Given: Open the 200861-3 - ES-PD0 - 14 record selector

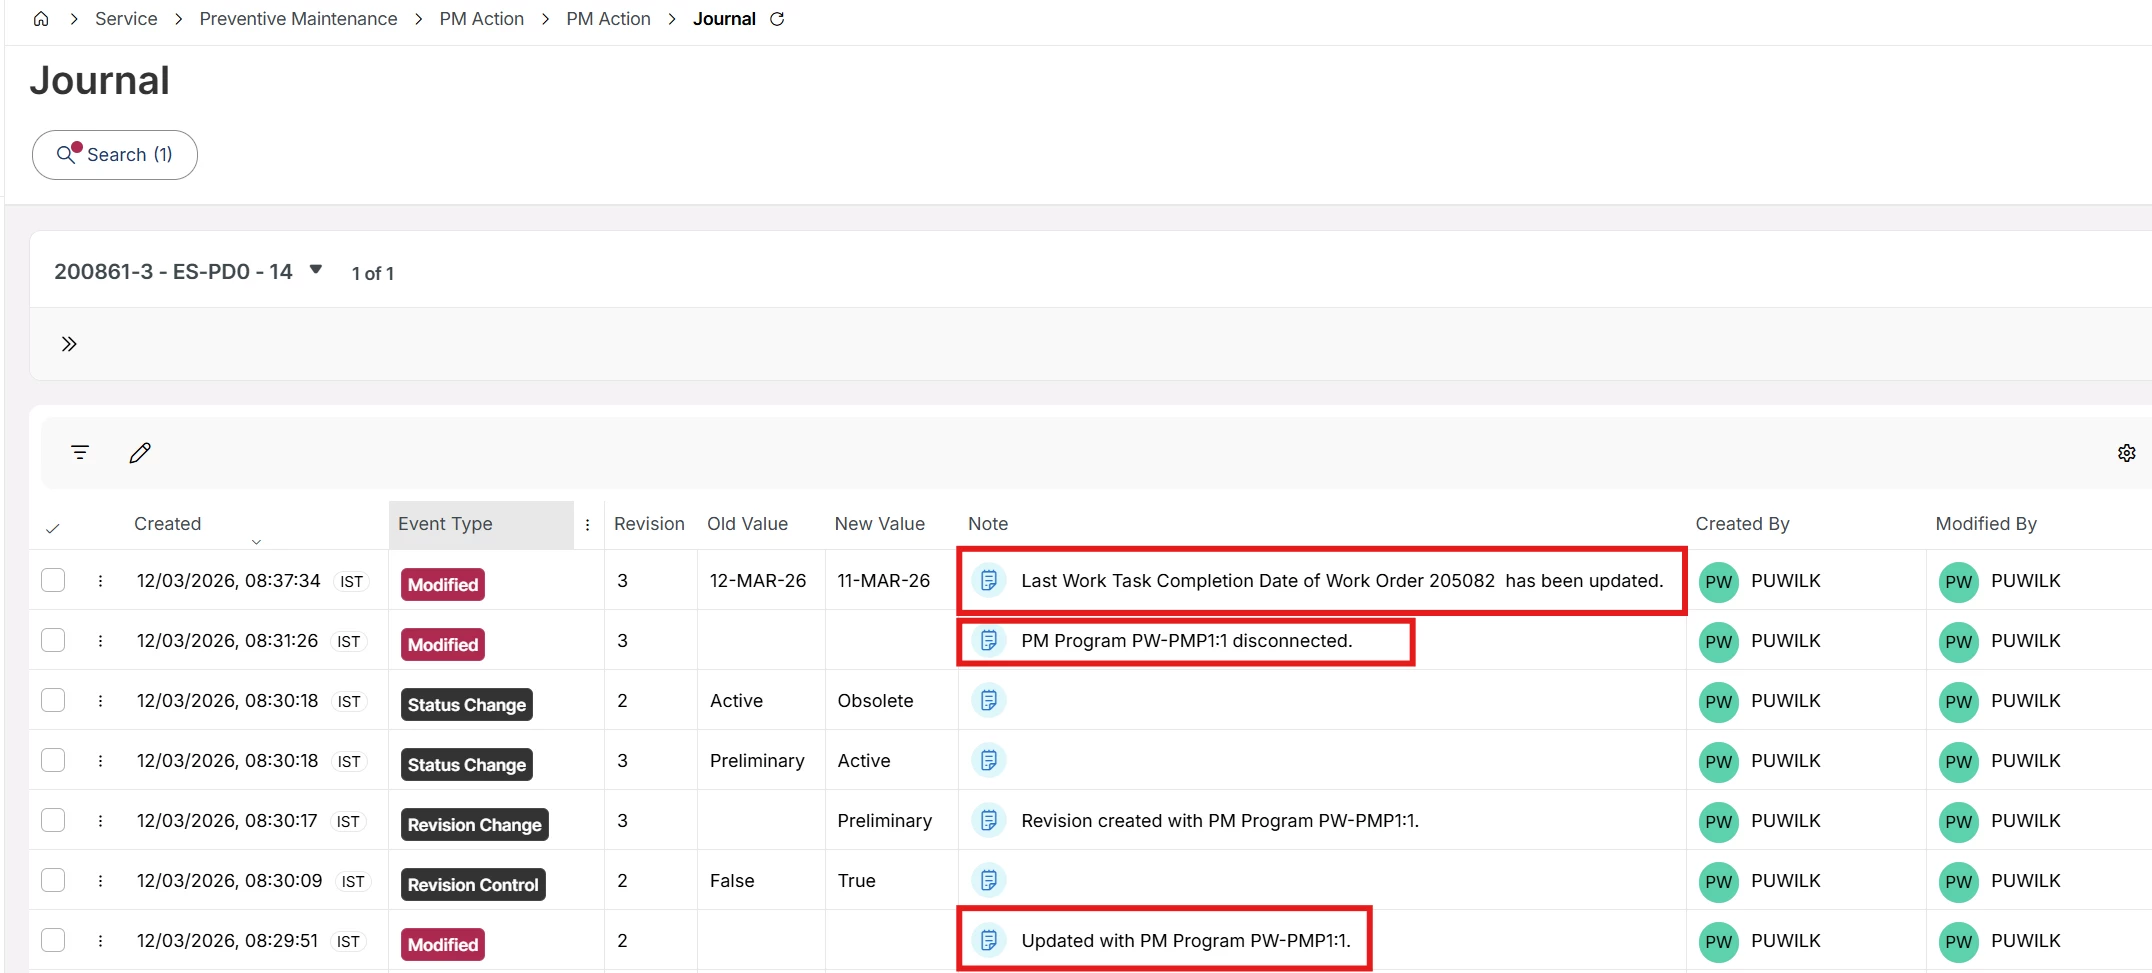Looking at the screenshot, I should point(188,271).
